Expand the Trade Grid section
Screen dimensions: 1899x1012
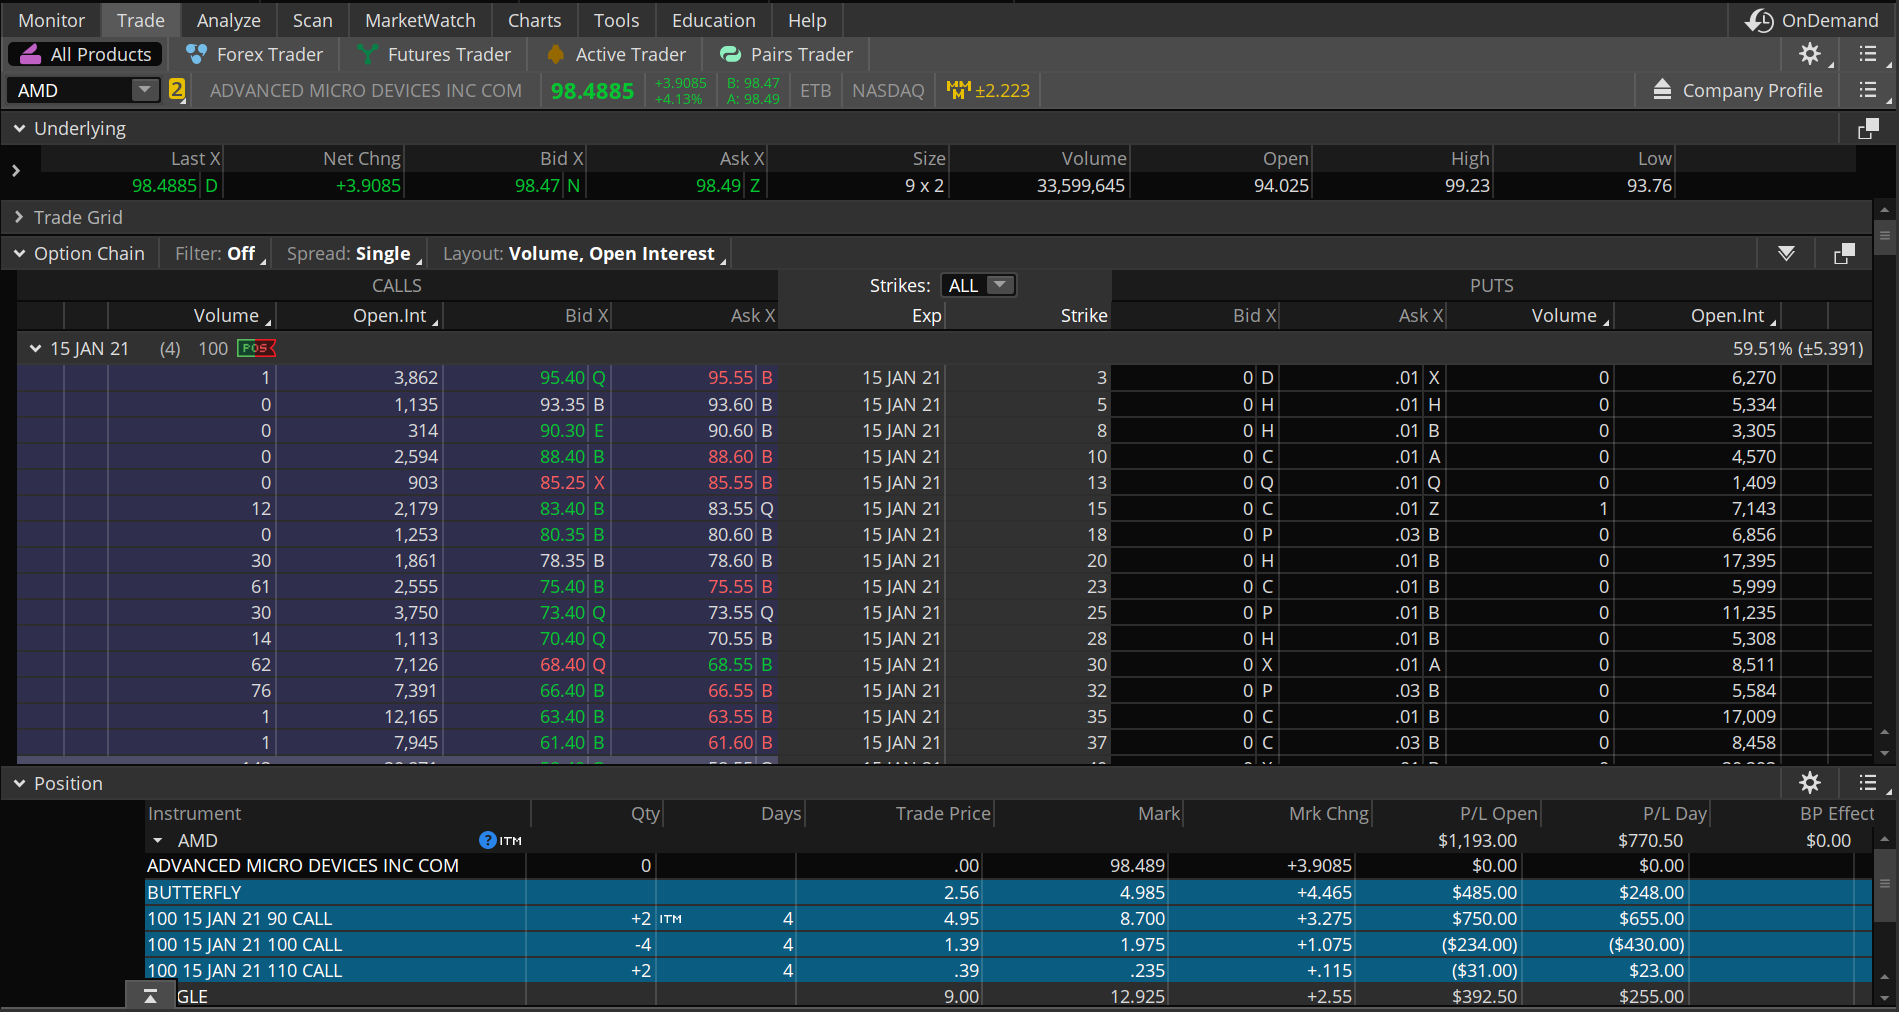tap(19, 217)
